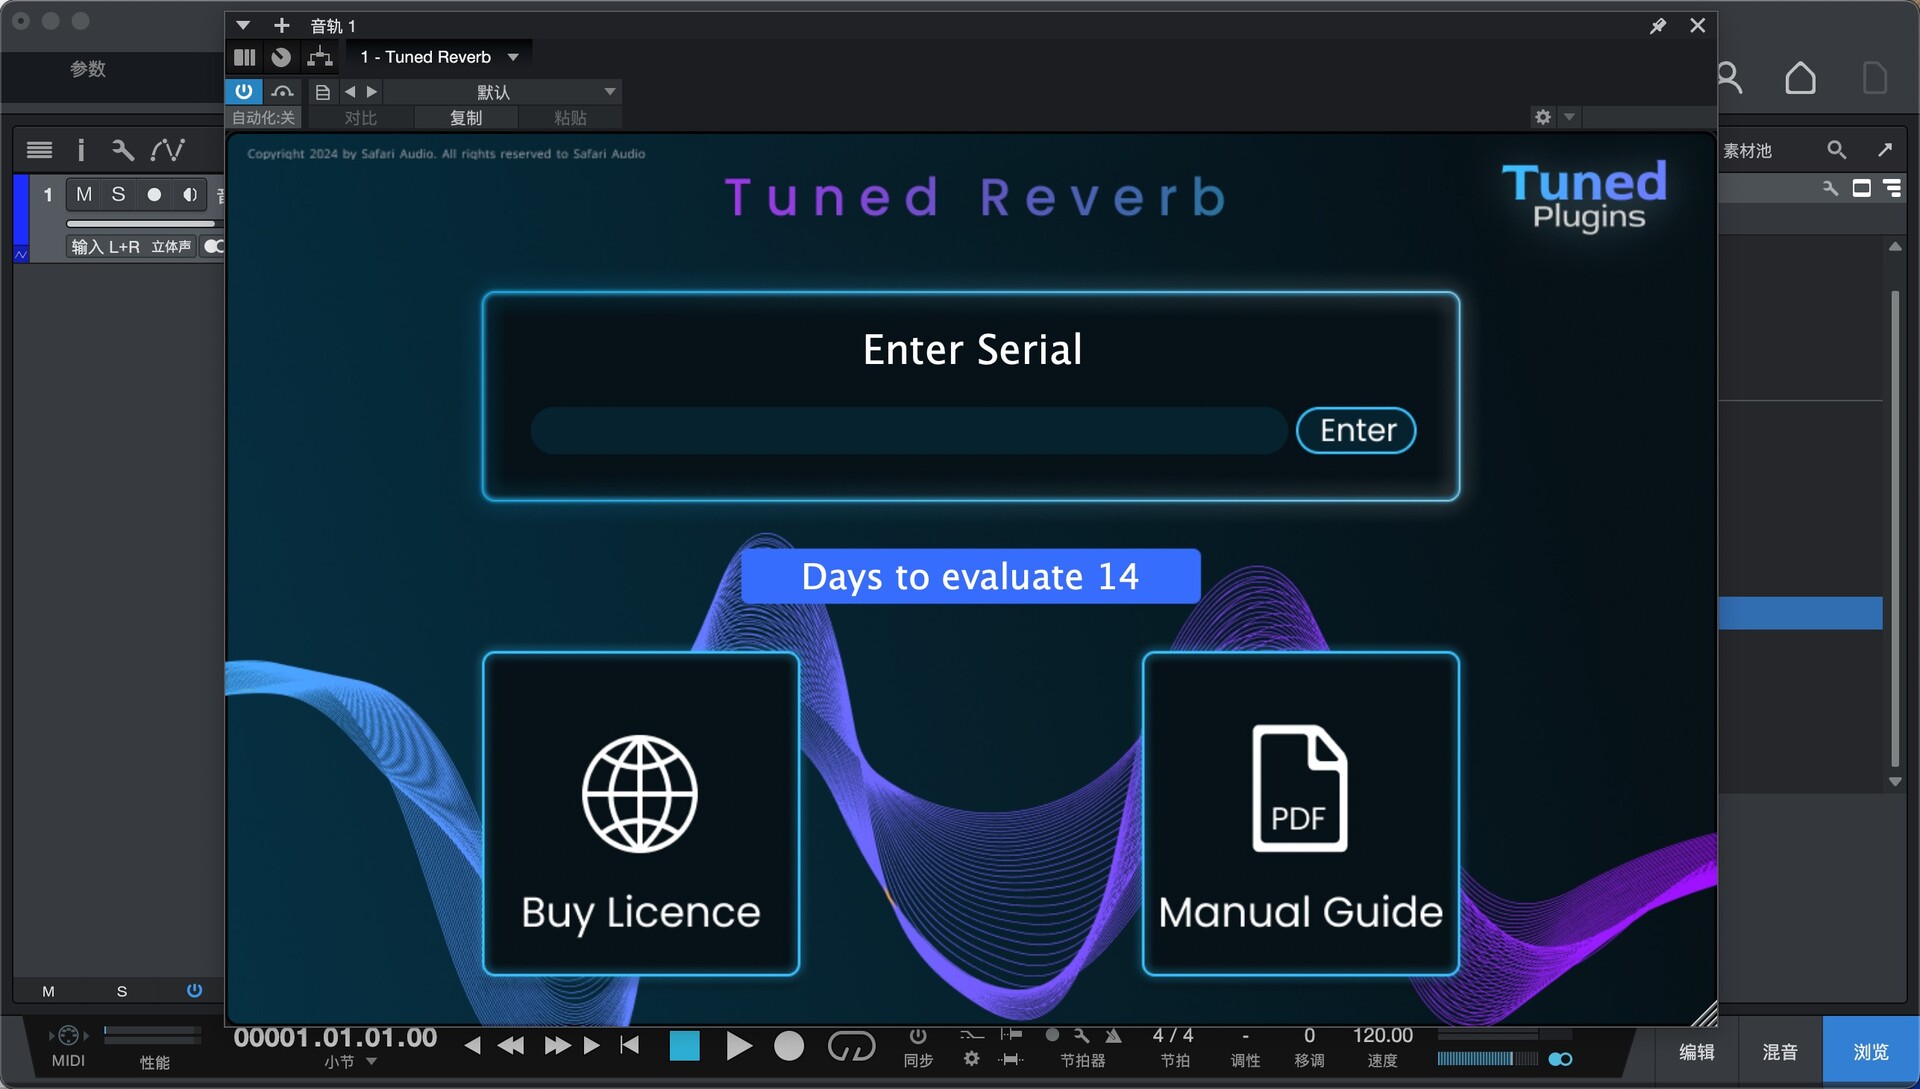Switch to the 编辑 edit tab

click(1696, 1052)
